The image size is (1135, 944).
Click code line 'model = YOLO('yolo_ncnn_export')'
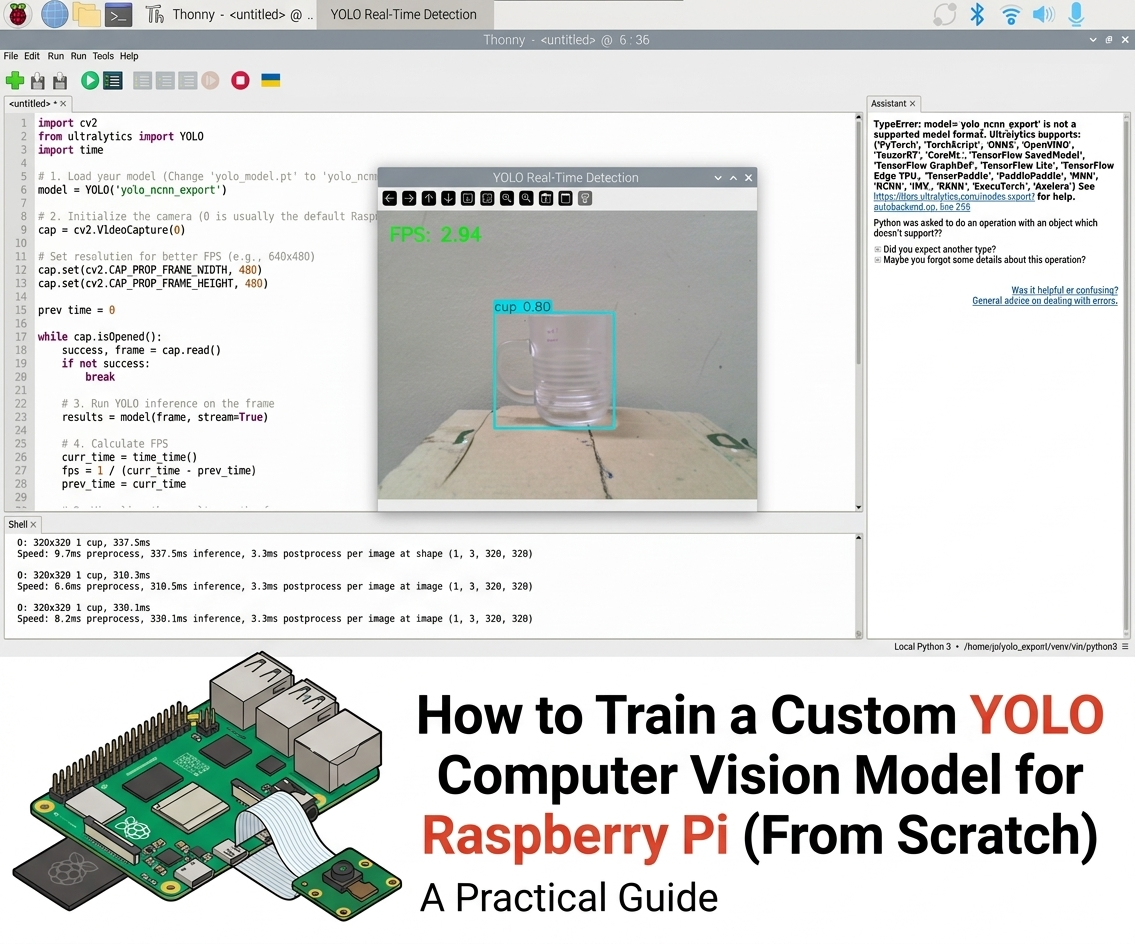132,190
